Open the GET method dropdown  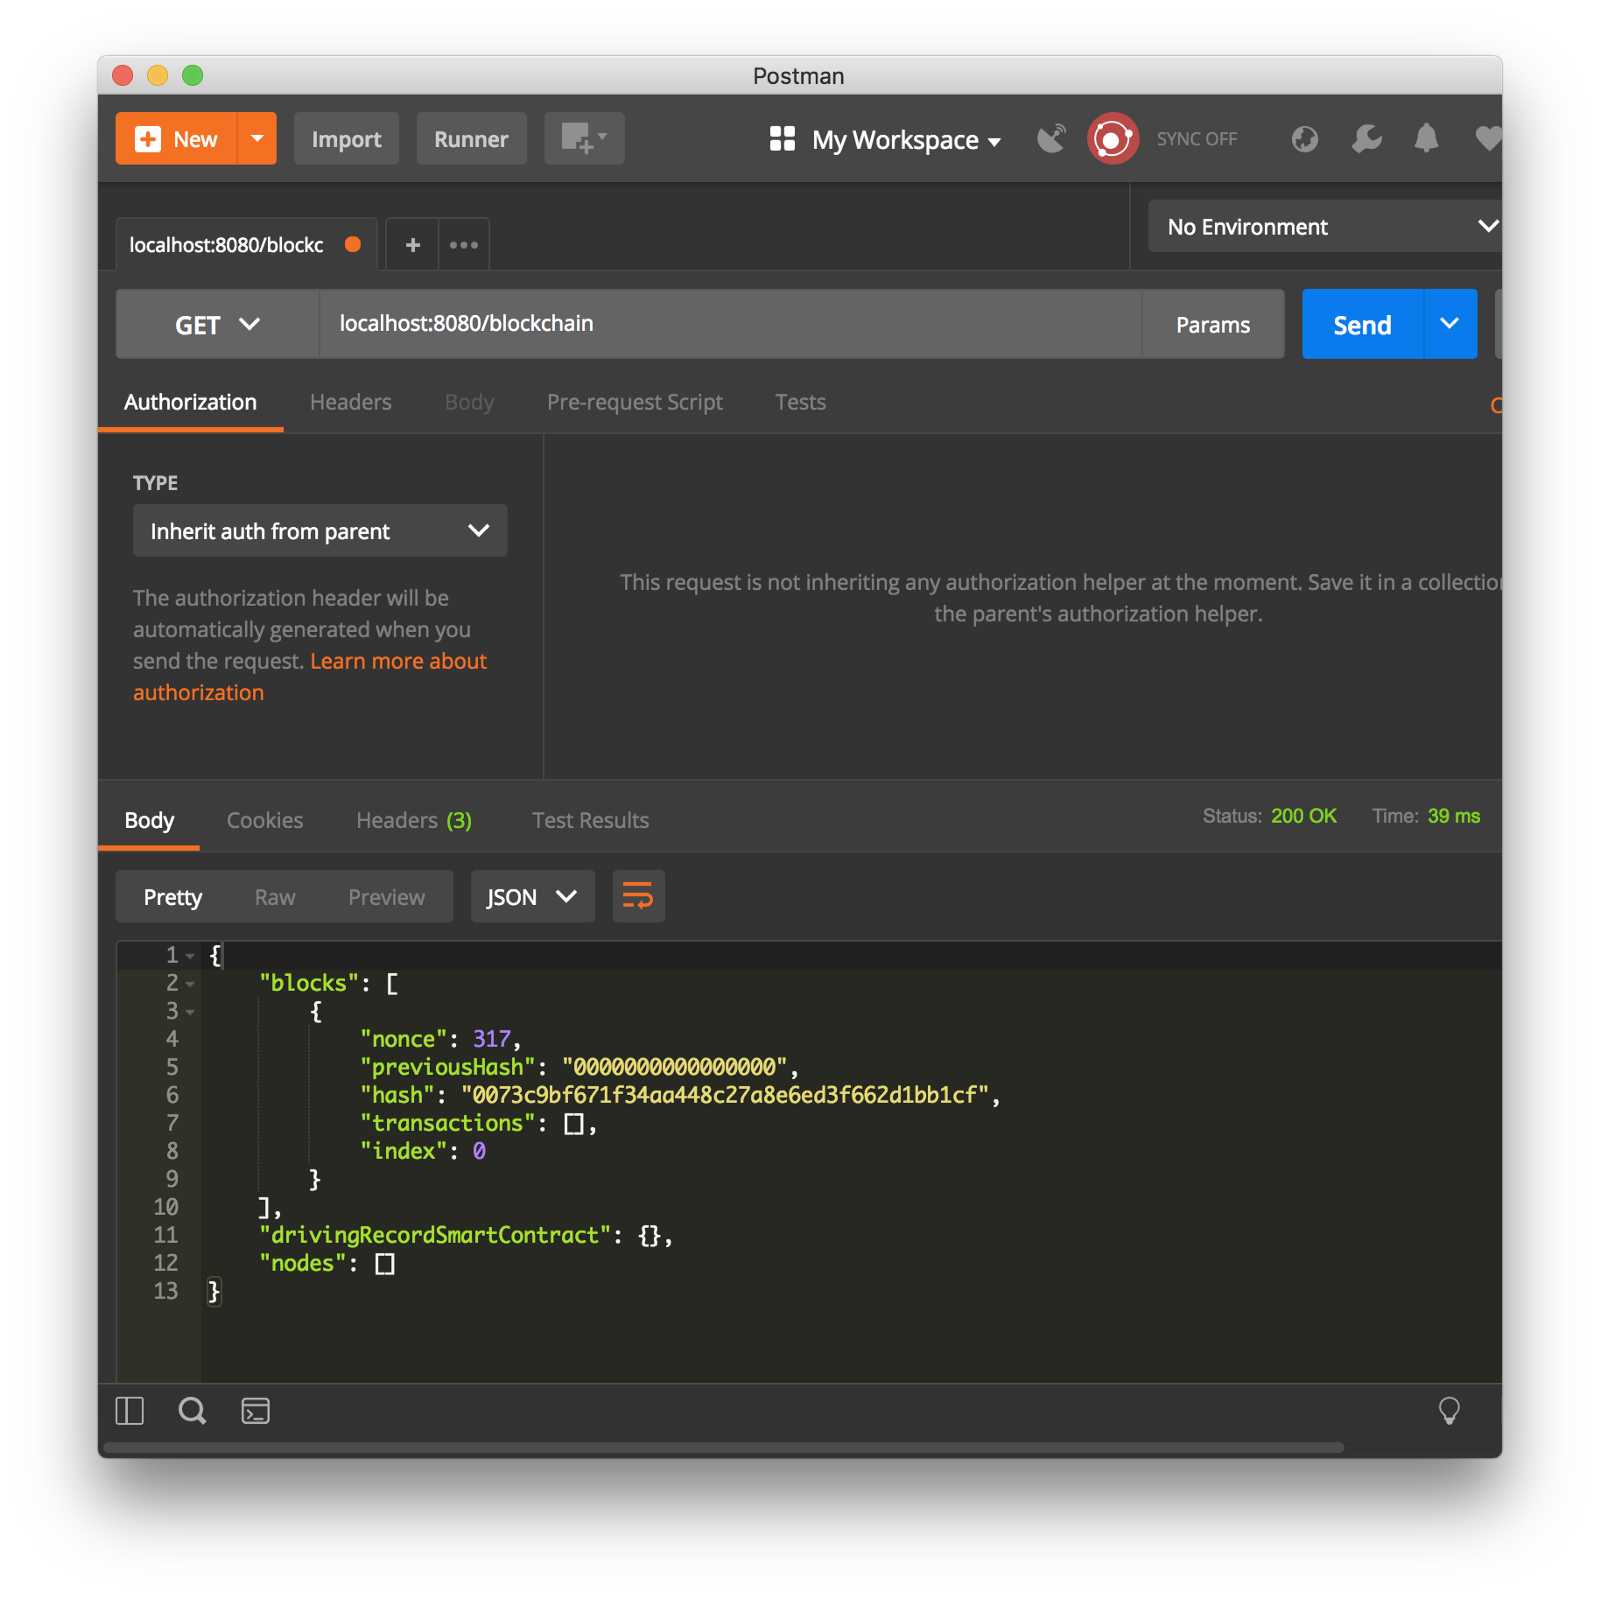[217, 324]
